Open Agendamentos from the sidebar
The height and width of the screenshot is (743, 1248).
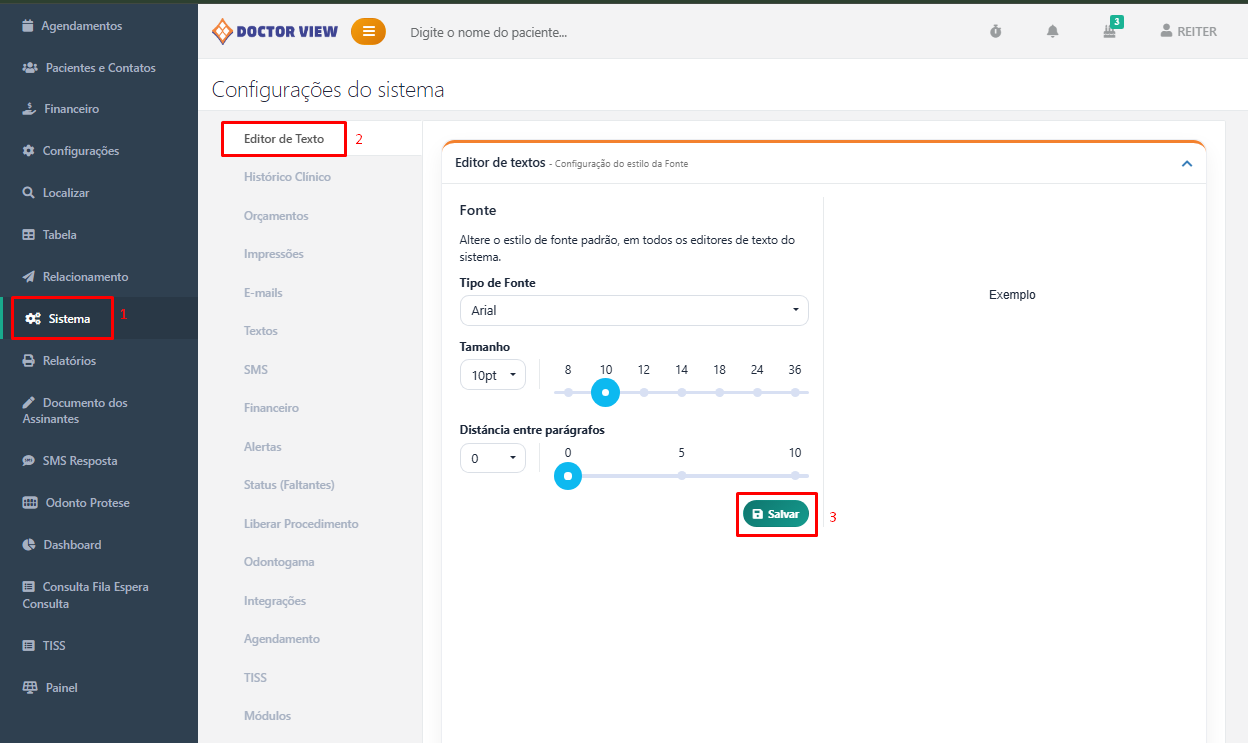pyautogui.click(x=81, y=26)
